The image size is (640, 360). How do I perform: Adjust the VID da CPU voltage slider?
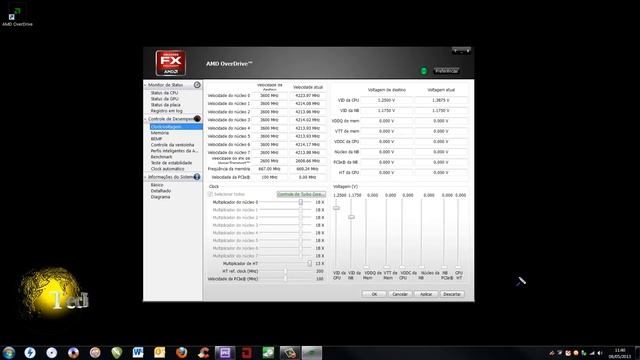336,208
